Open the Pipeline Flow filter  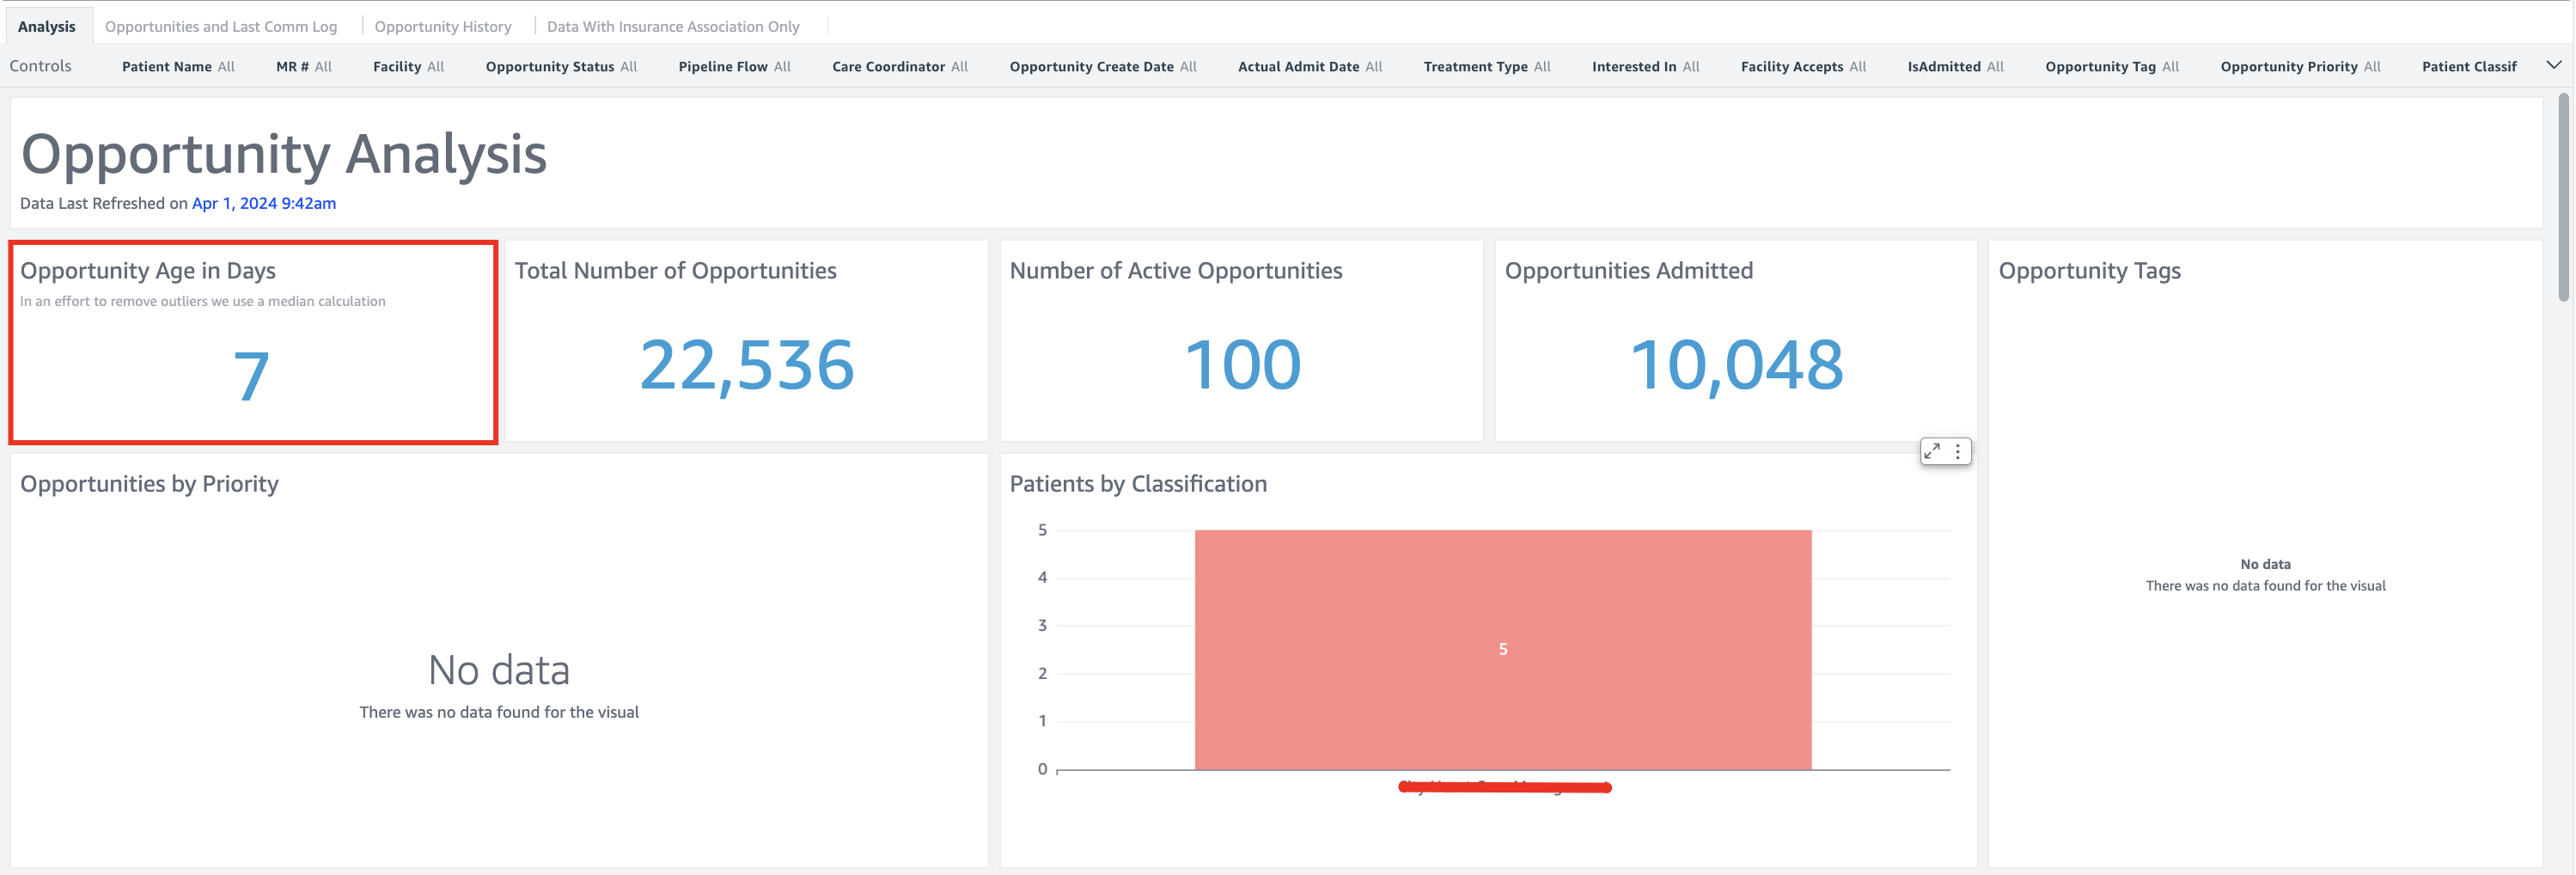(x=734, y=66)
